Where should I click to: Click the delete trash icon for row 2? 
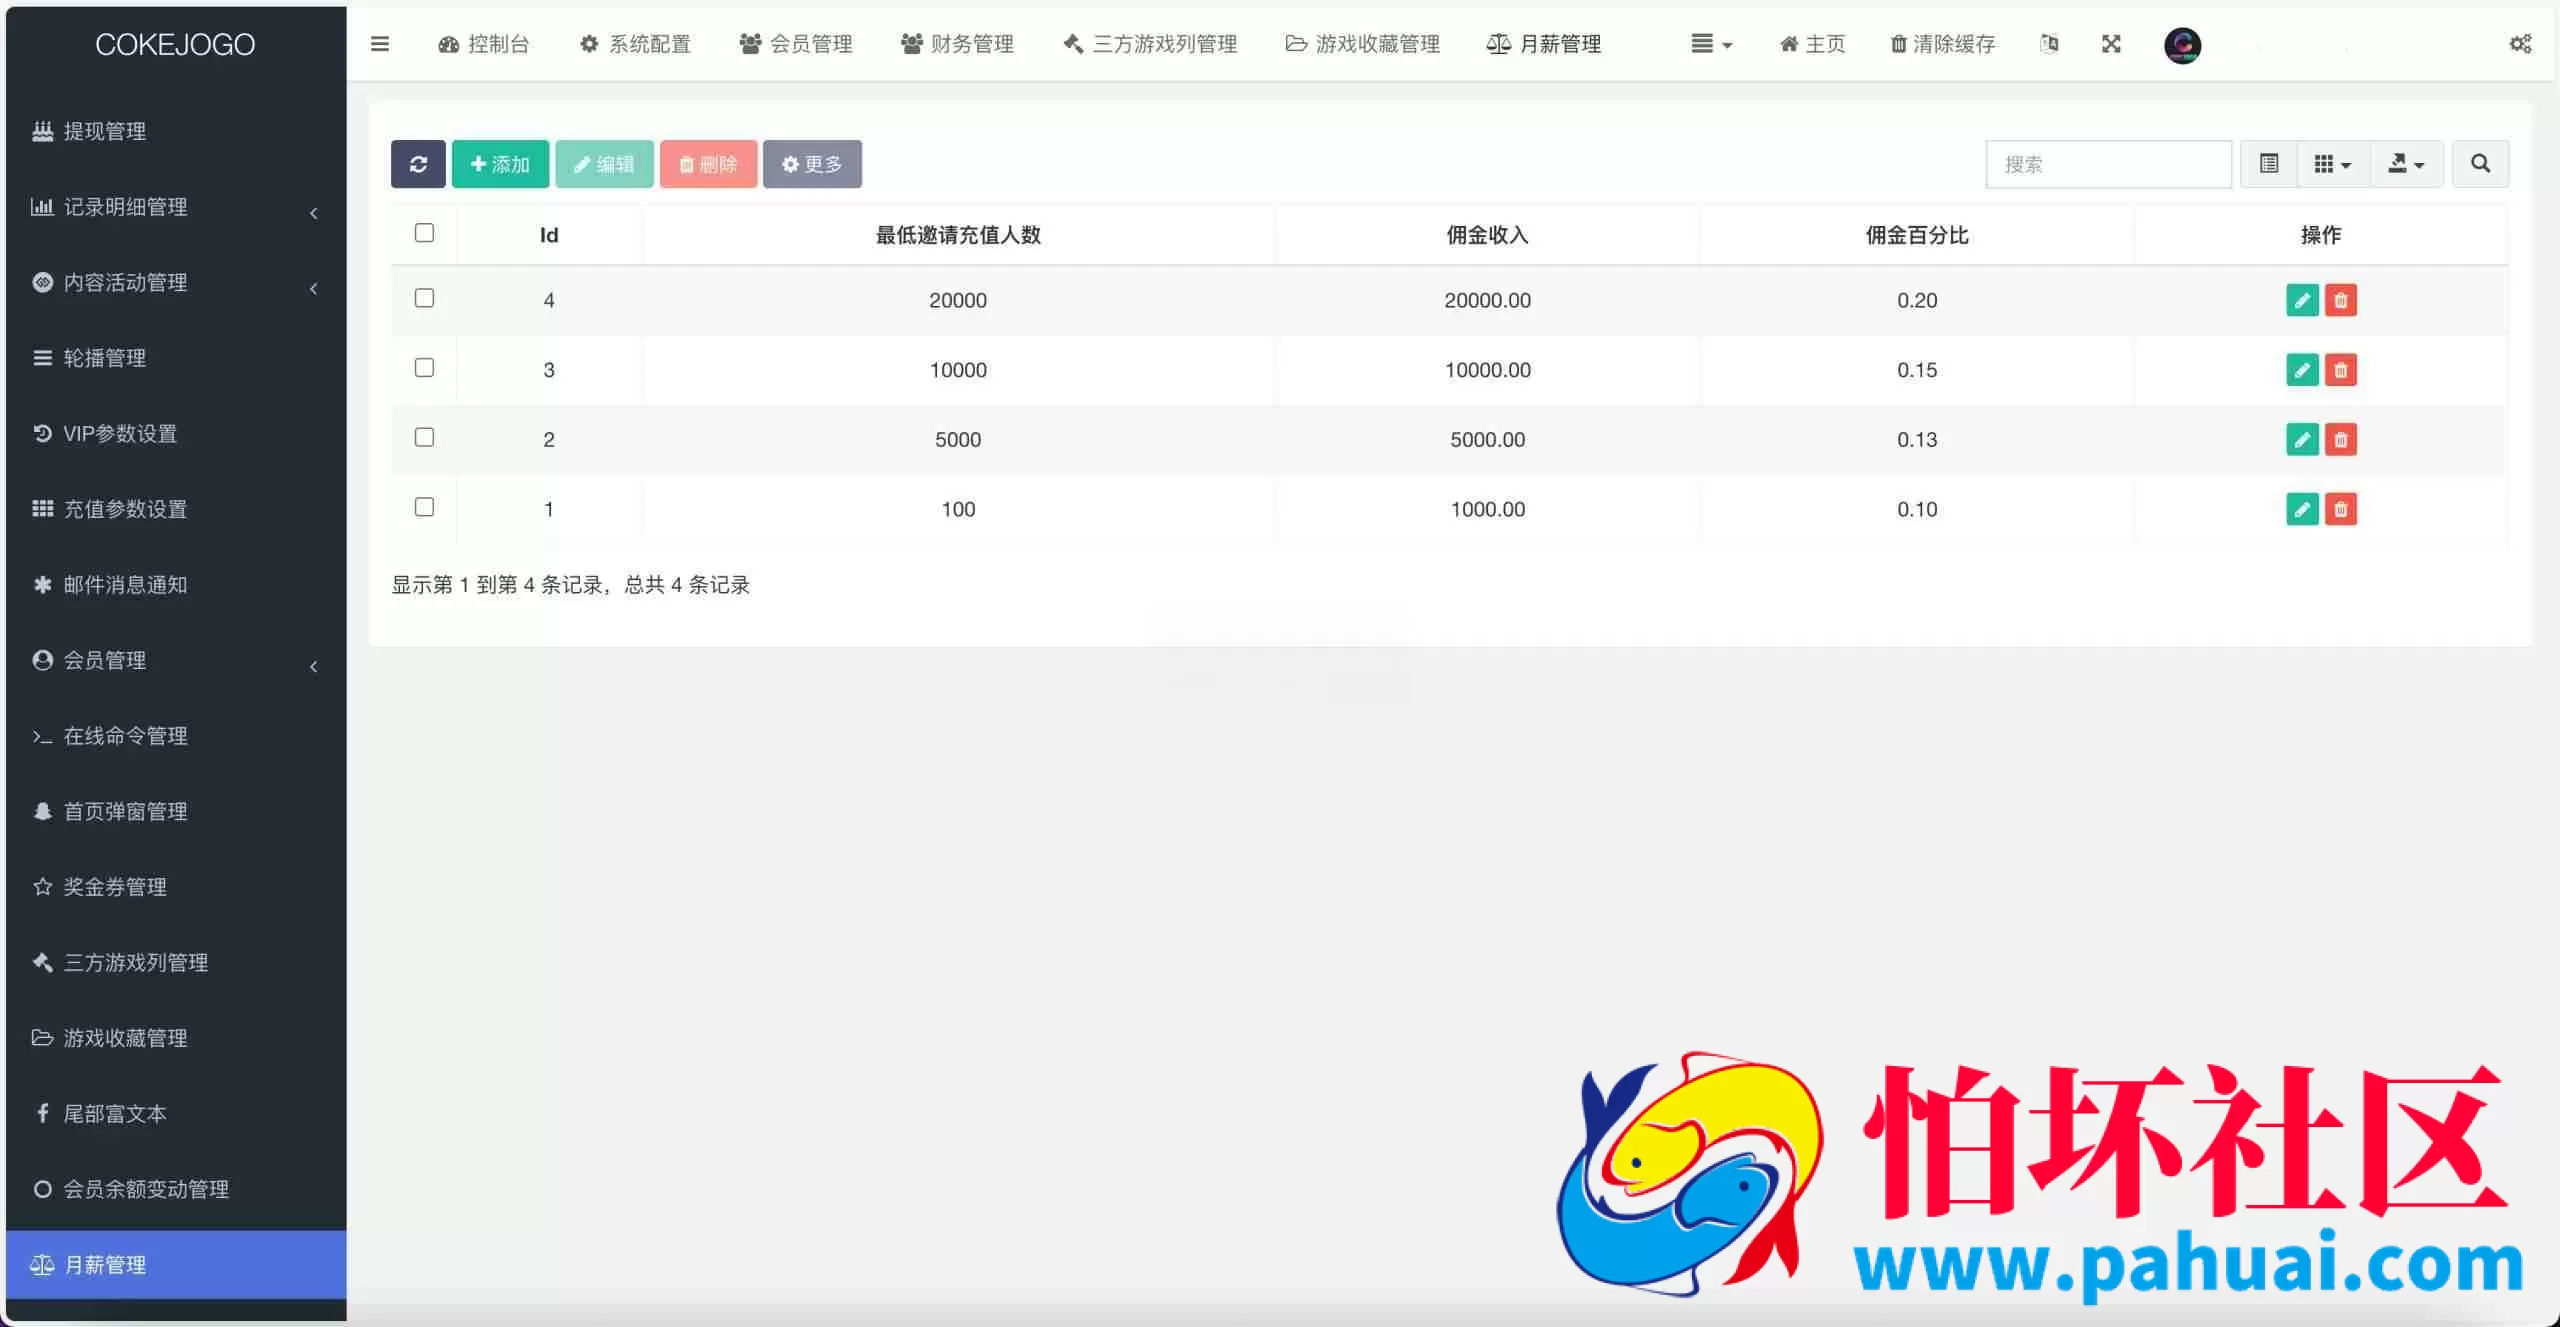[x=2340, y=439]
